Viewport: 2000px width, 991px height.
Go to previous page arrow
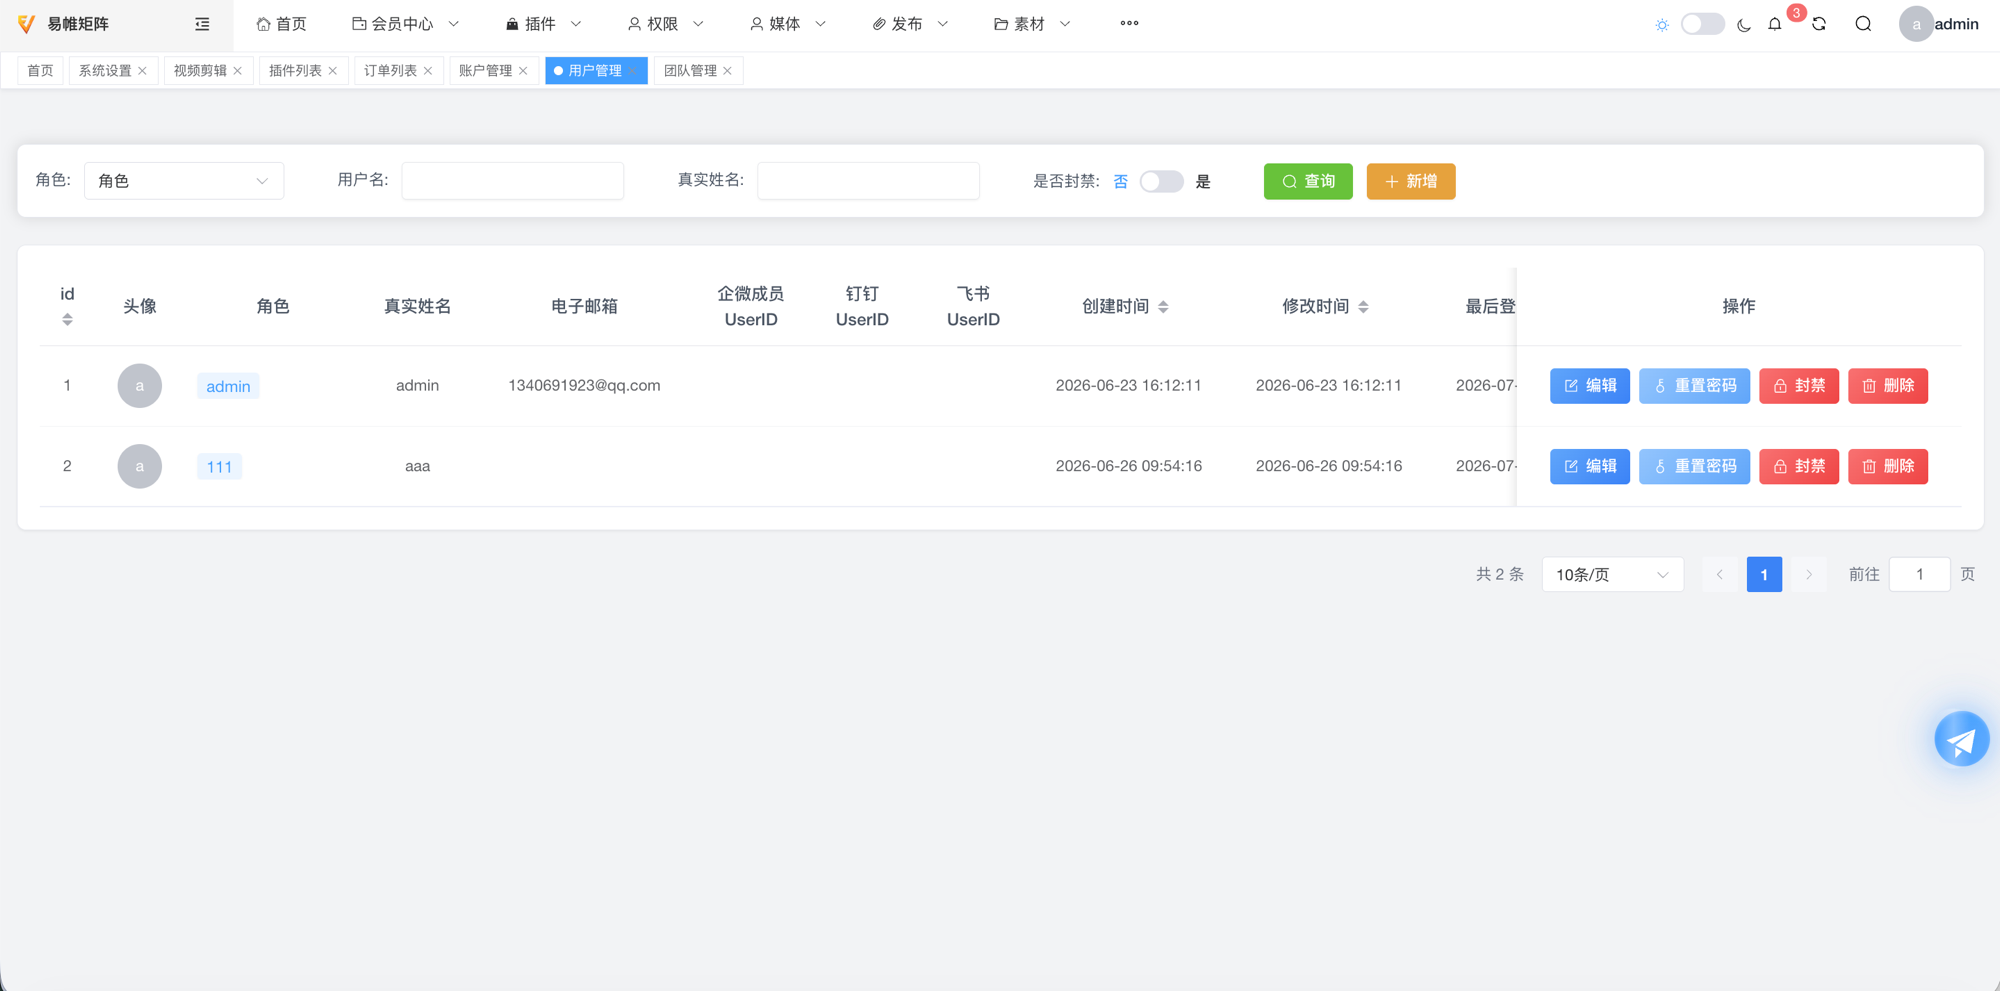click(1719, 575)
